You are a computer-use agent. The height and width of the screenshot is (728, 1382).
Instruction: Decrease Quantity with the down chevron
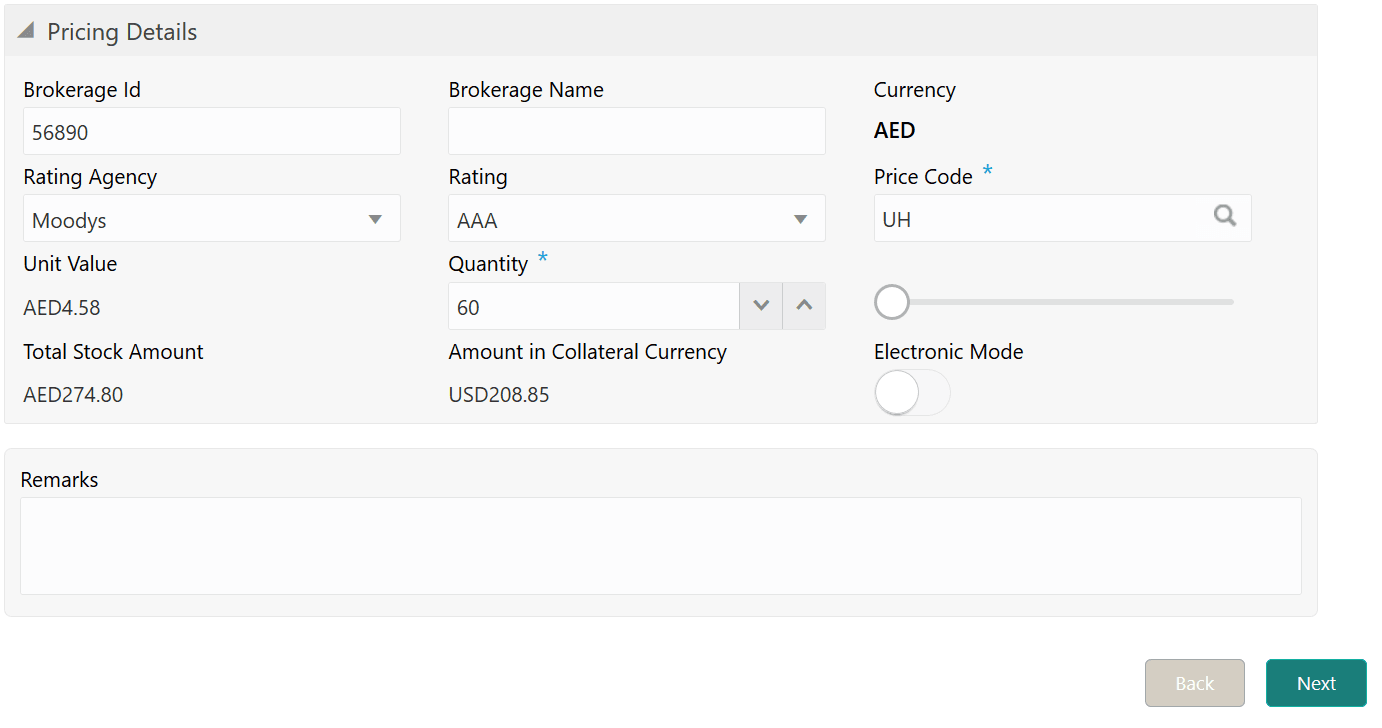[x=761, y=306]
